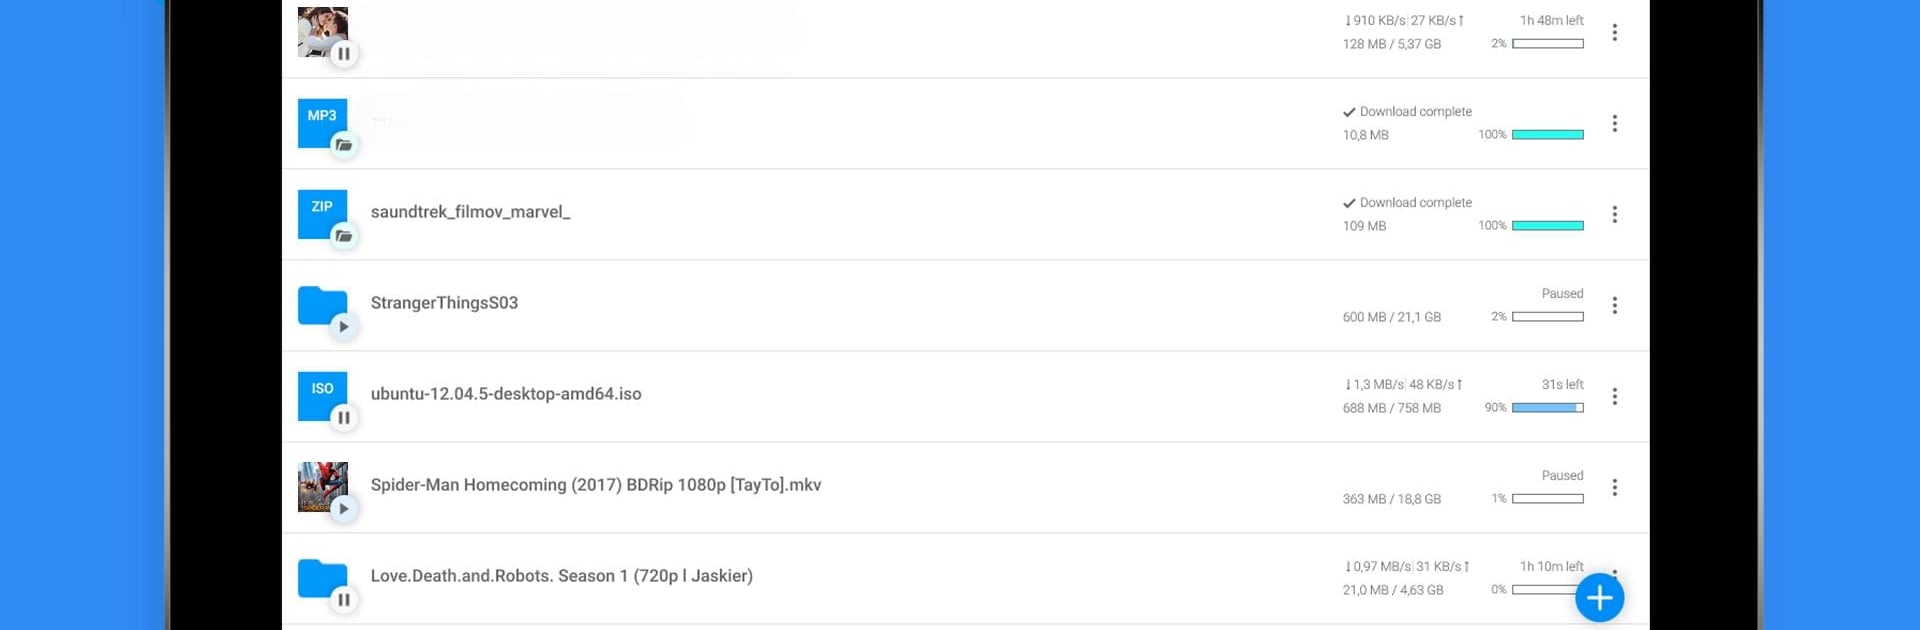Open options menu for ubuntu ISO row

(1614, 396)
